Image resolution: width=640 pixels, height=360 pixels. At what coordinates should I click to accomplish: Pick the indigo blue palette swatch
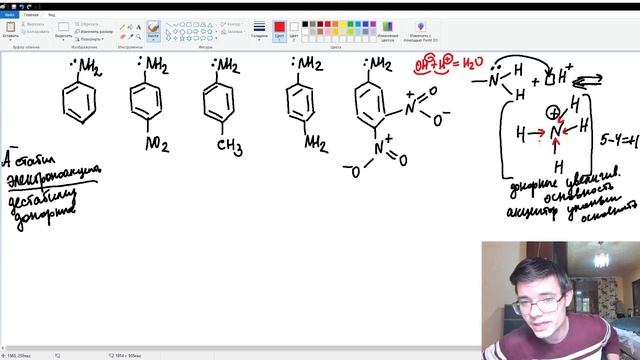pos(365,24)
